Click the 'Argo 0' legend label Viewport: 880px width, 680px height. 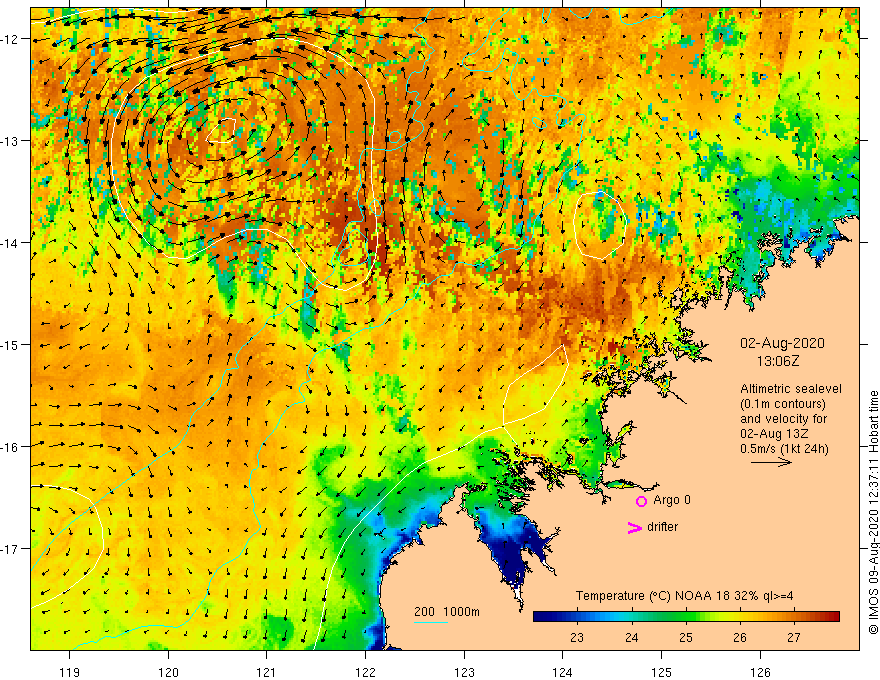[672, 500]
